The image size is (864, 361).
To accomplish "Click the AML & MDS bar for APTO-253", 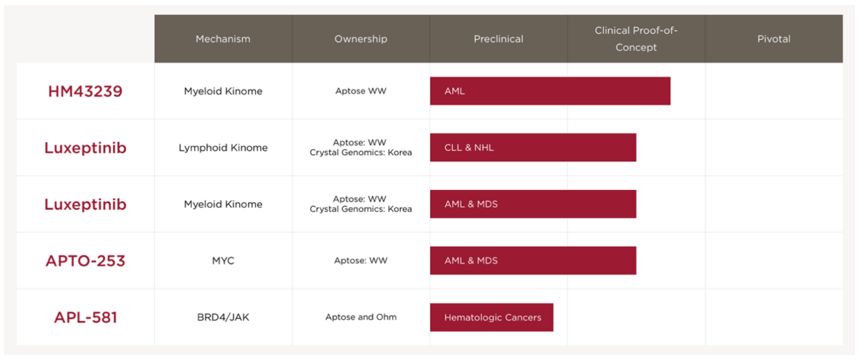I will (533, 261).
